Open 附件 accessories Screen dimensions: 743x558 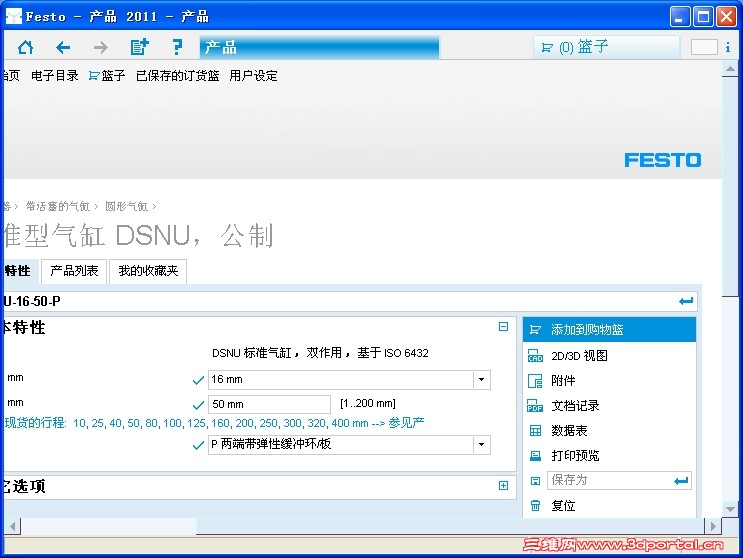pos(563,381)
